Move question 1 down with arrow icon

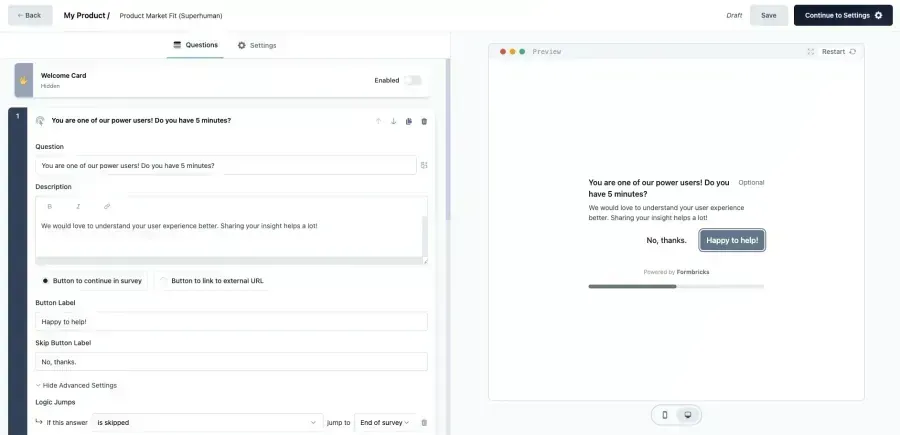(x=394, y=121)
